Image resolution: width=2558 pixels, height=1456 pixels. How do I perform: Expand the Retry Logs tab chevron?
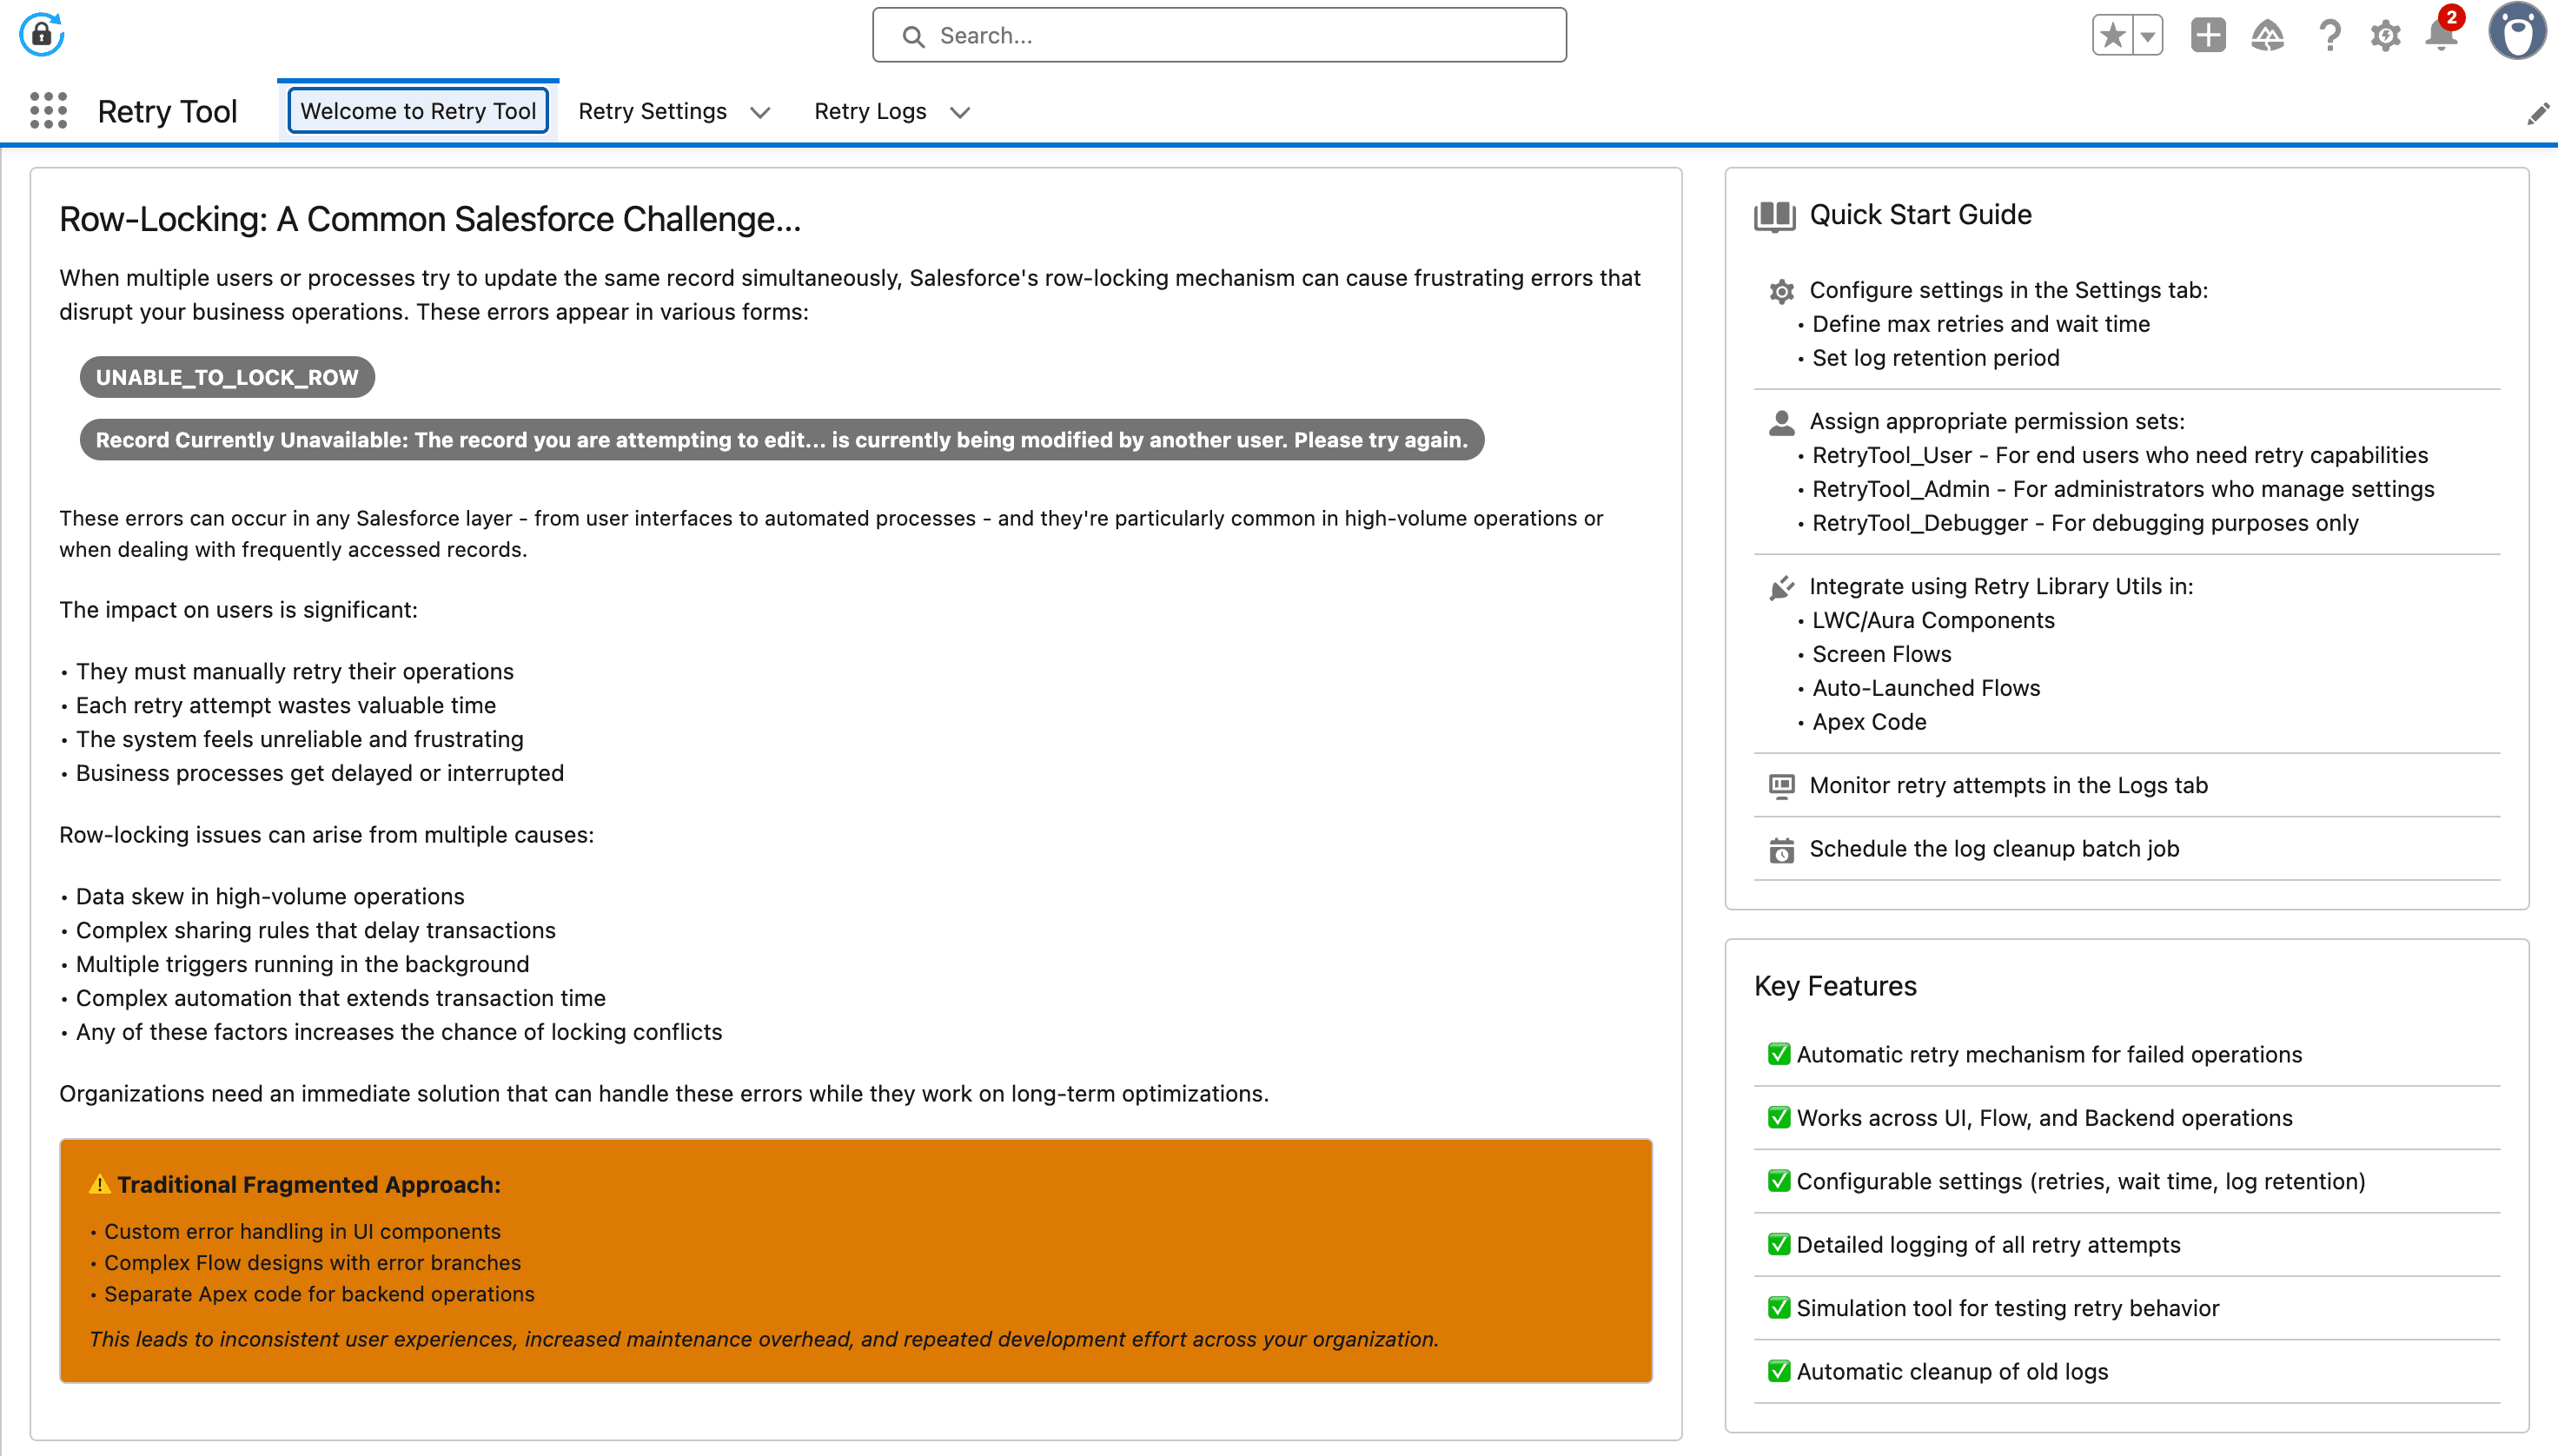[x=960, y=112]
